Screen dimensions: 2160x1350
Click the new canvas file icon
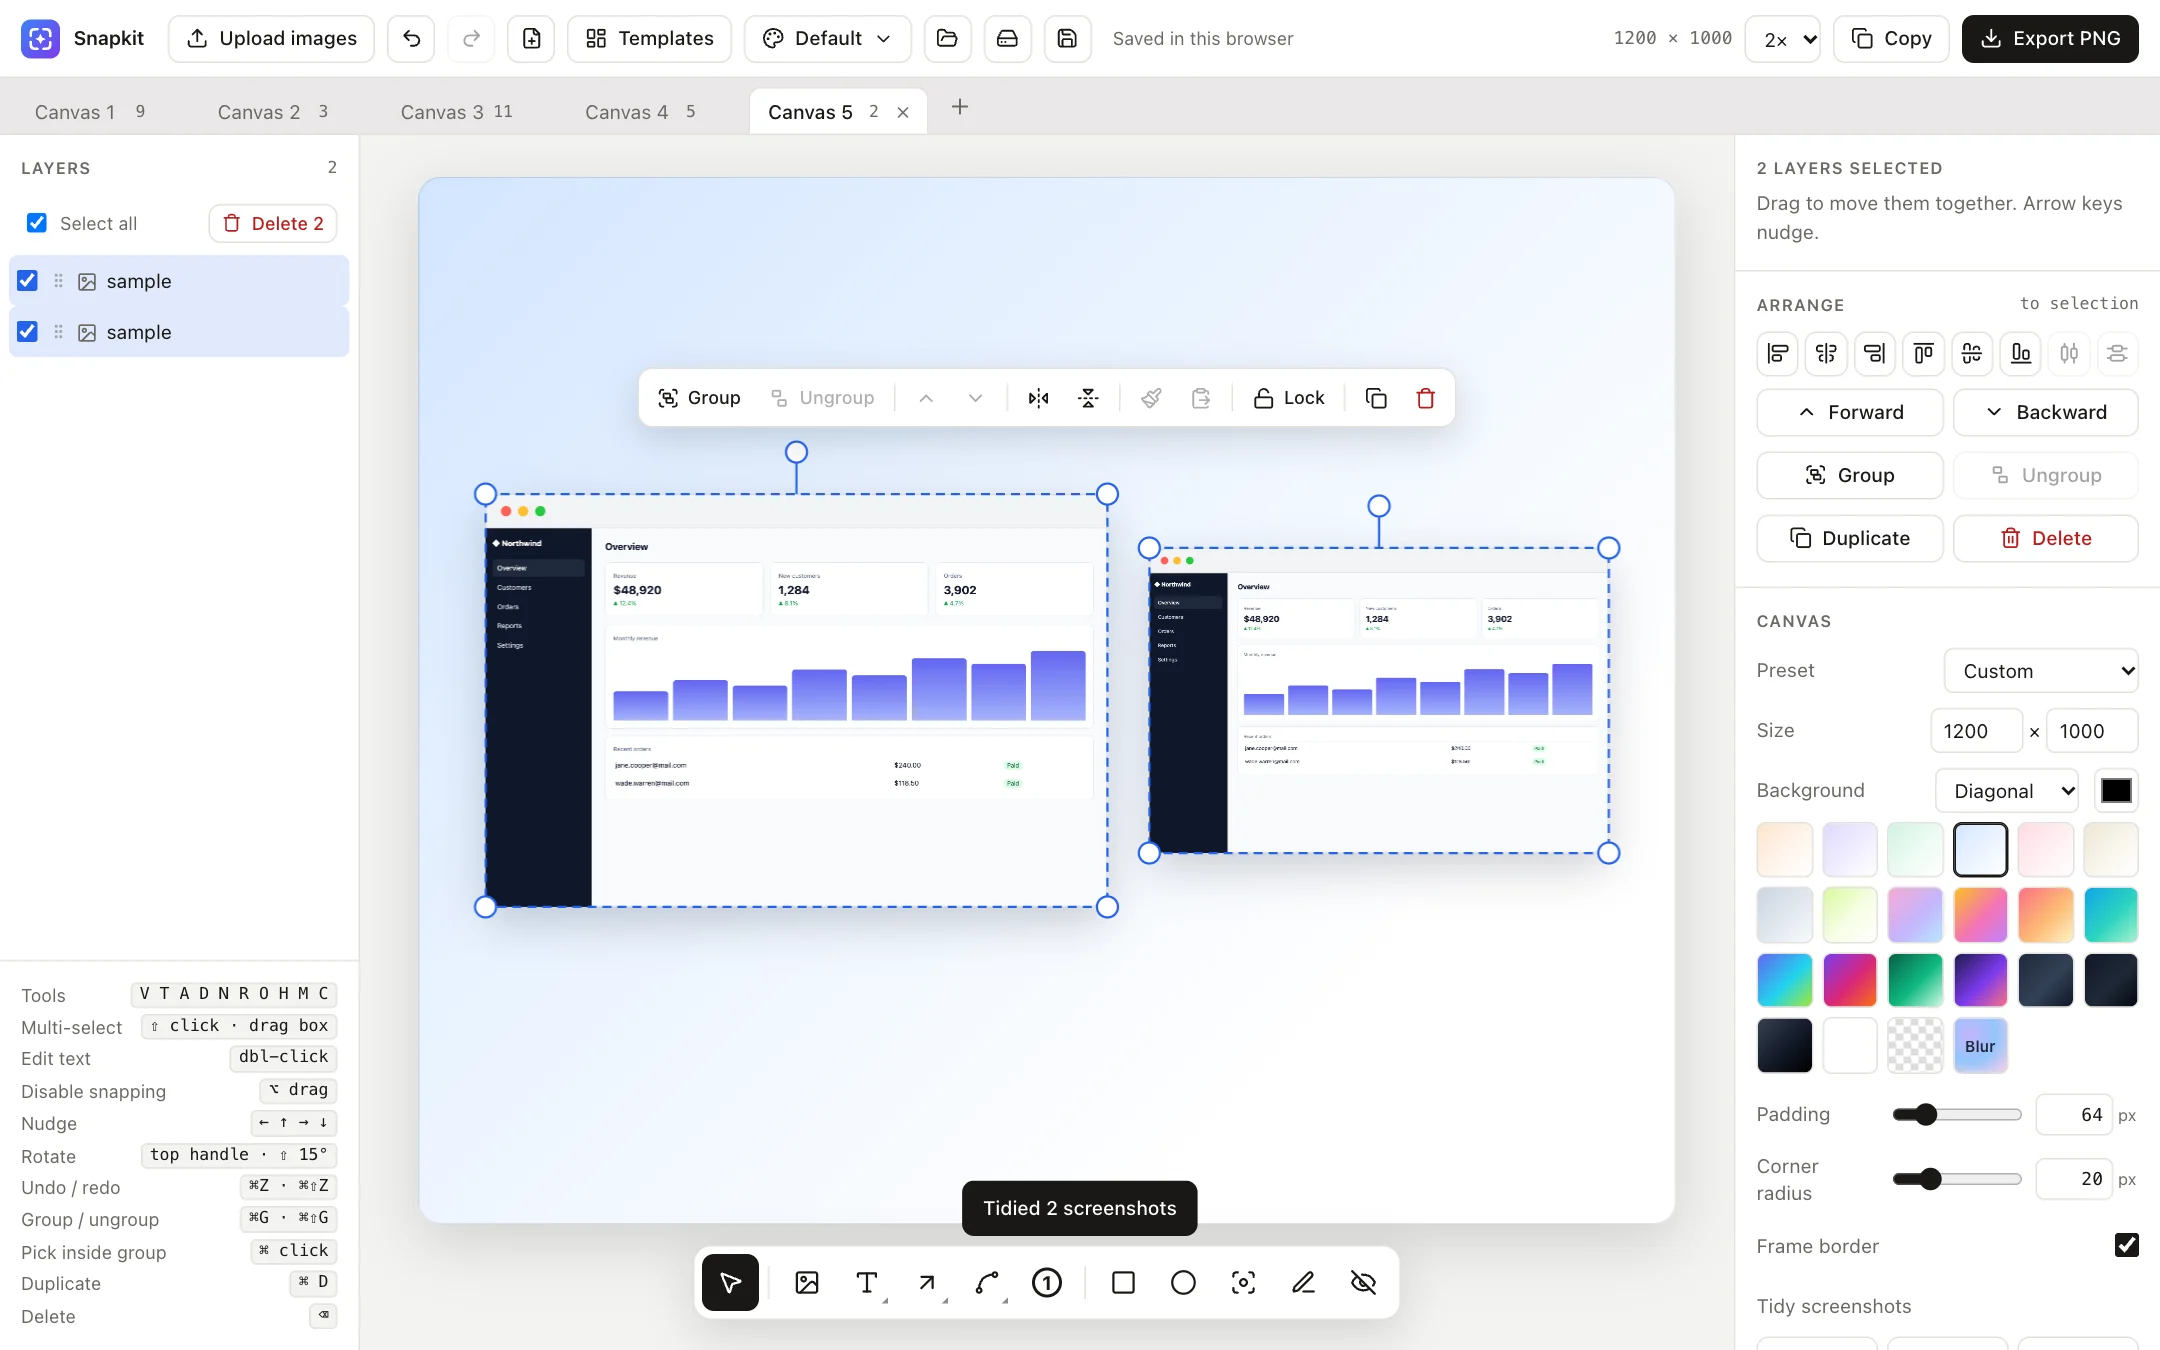[531, 38]
